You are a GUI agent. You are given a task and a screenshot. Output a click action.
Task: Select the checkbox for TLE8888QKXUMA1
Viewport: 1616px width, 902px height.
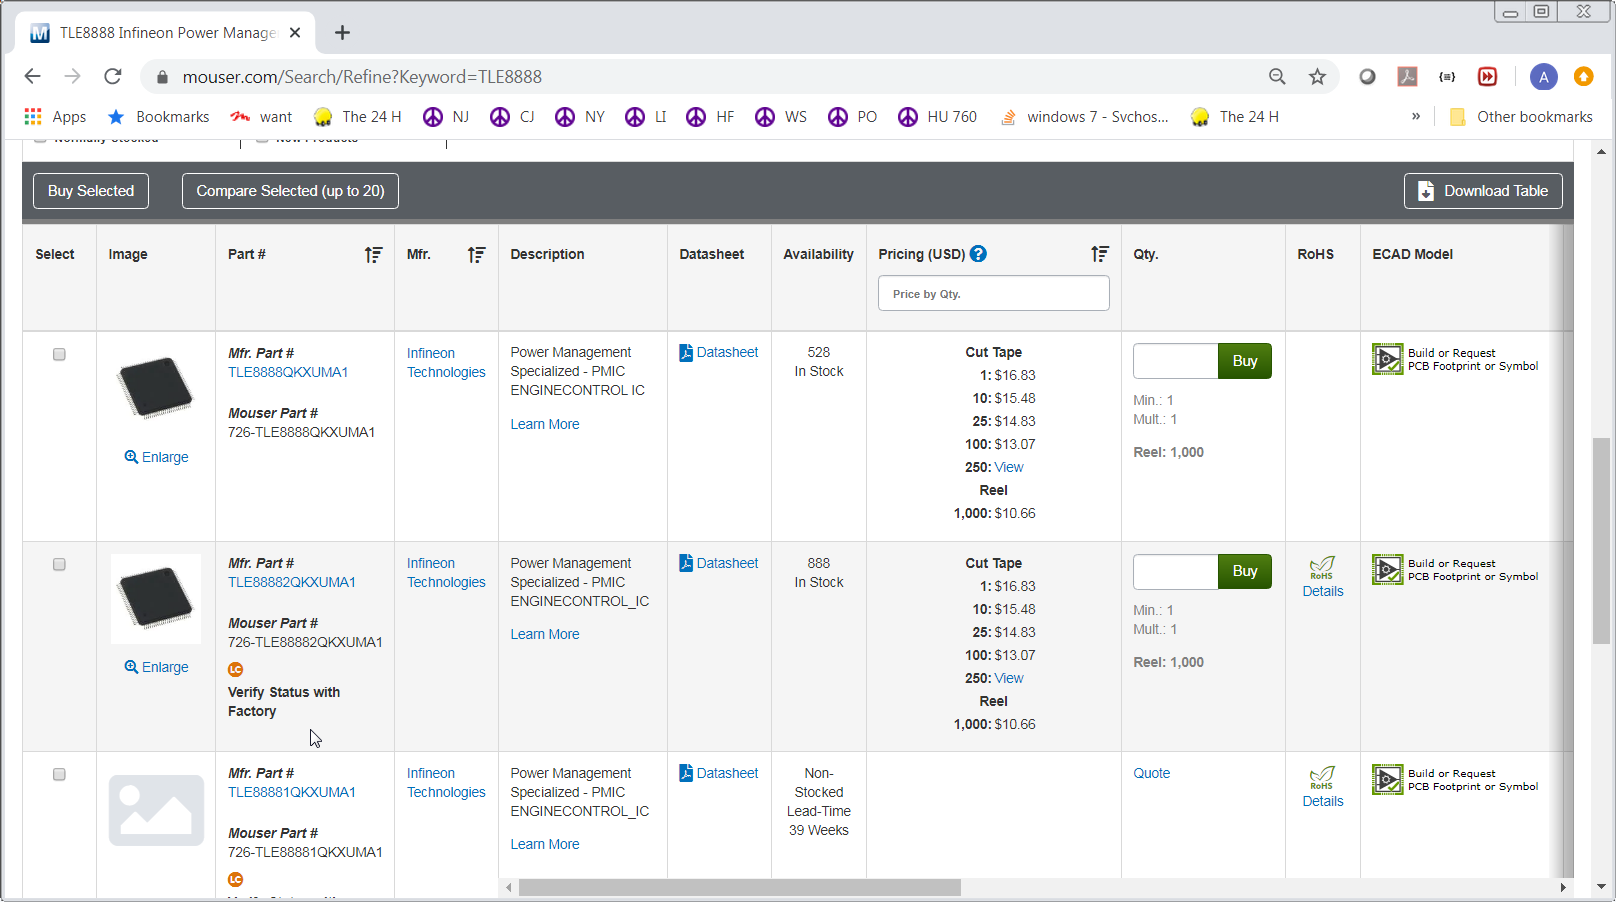[x=59, y=354]
